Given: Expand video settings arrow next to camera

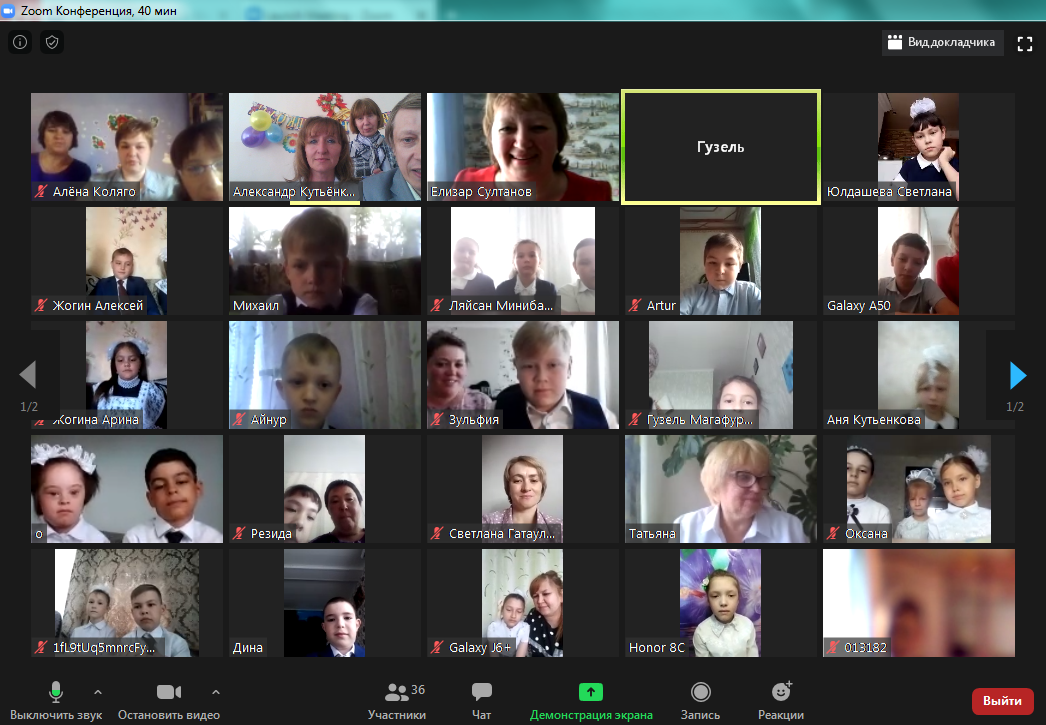Looking at the screenshot, I should point(216,692).
